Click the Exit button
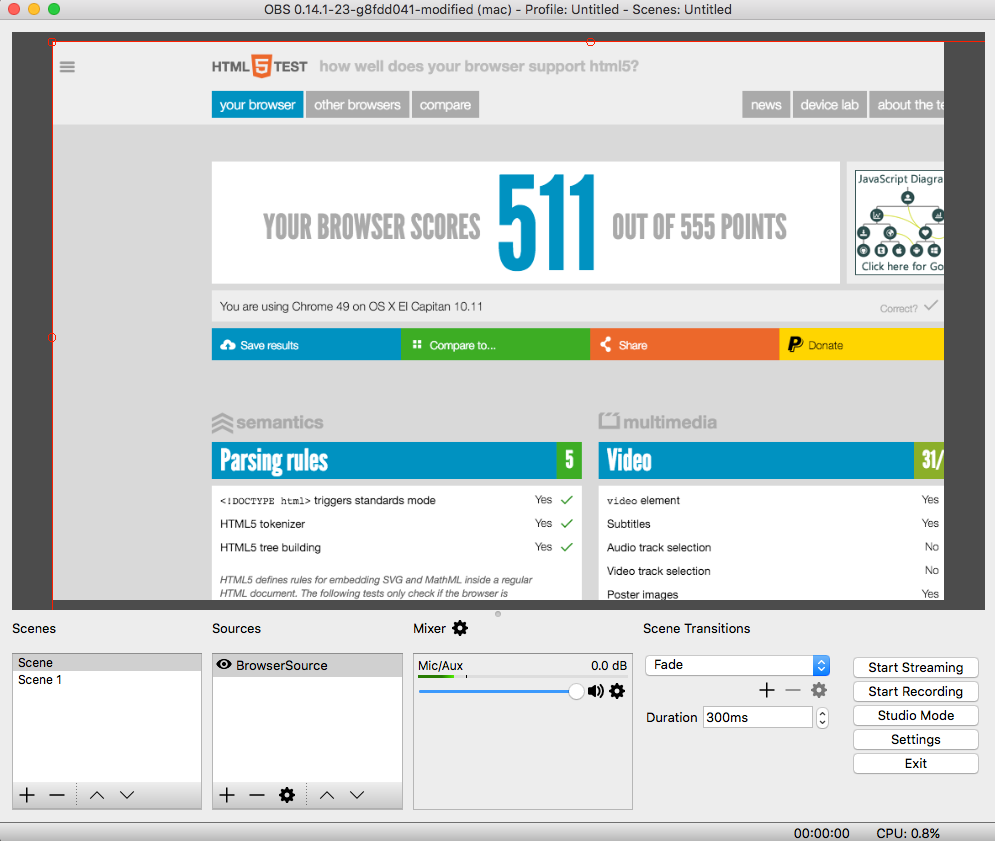 coord(916,764)
